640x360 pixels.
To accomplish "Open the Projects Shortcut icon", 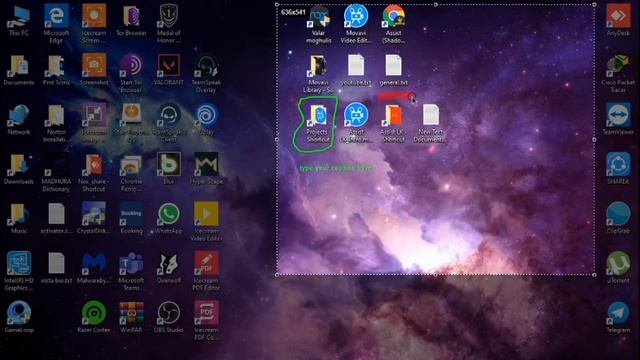I will click(x=318, y=123).
